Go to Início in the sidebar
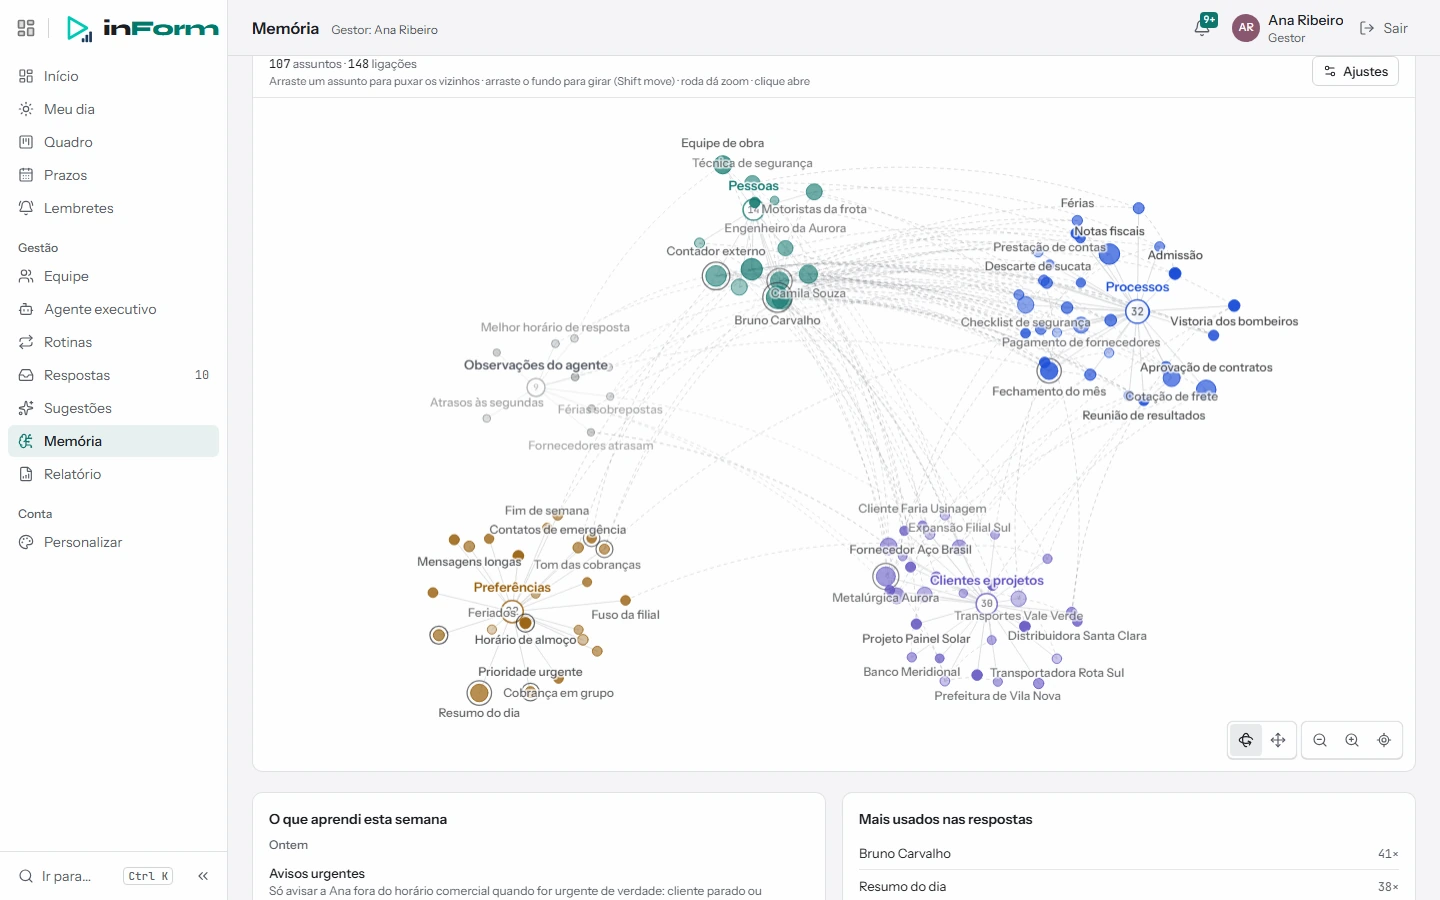 113,76
